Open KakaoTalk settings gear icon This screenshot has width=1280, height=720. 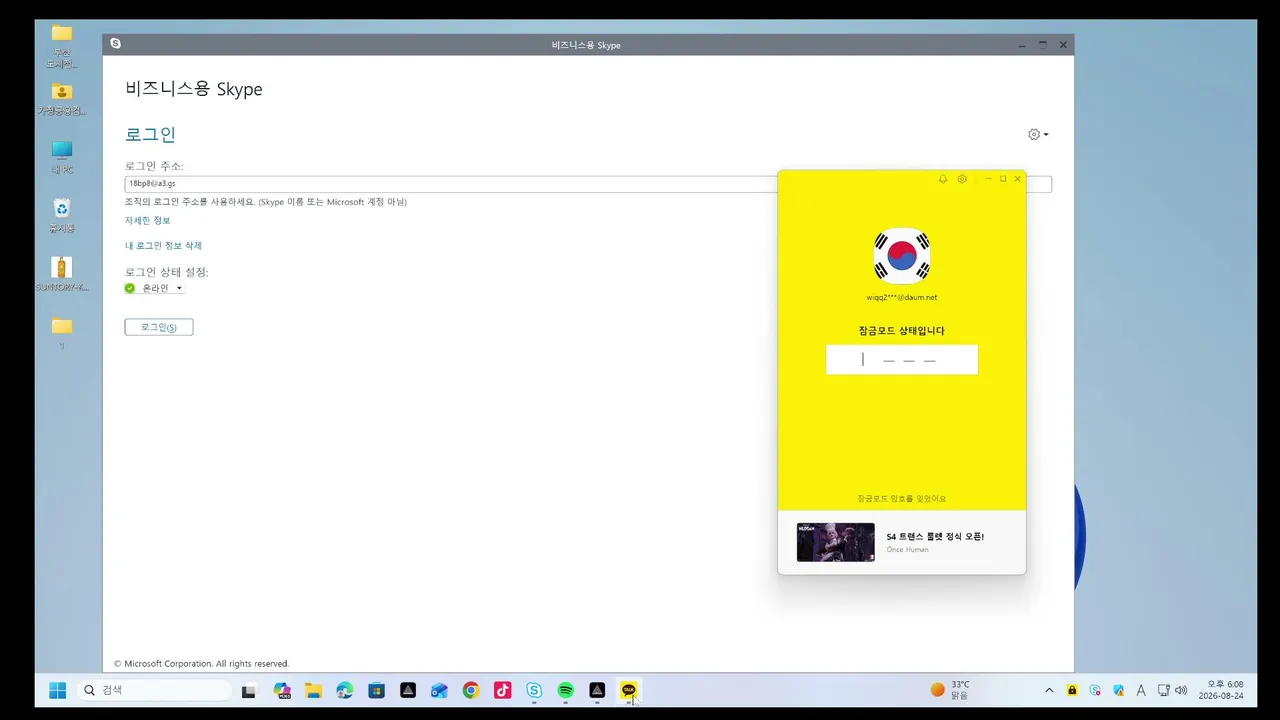(x=962, y=179)
